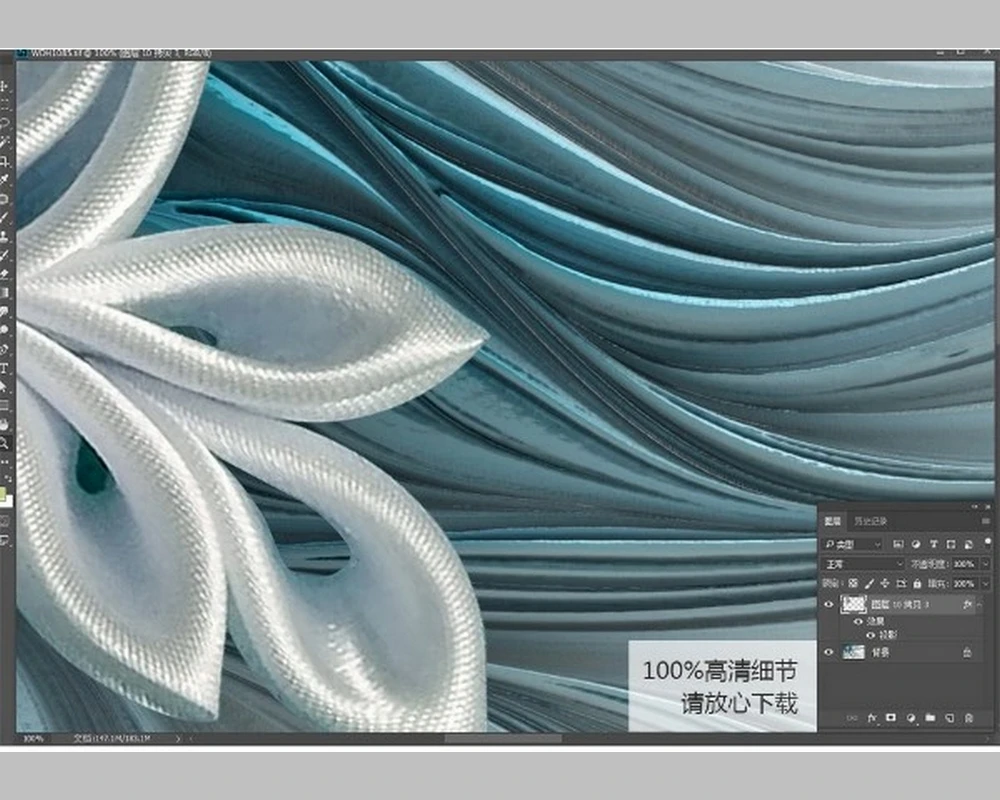
Task: Open the status bar info arrow
Action: pos(178,738)
